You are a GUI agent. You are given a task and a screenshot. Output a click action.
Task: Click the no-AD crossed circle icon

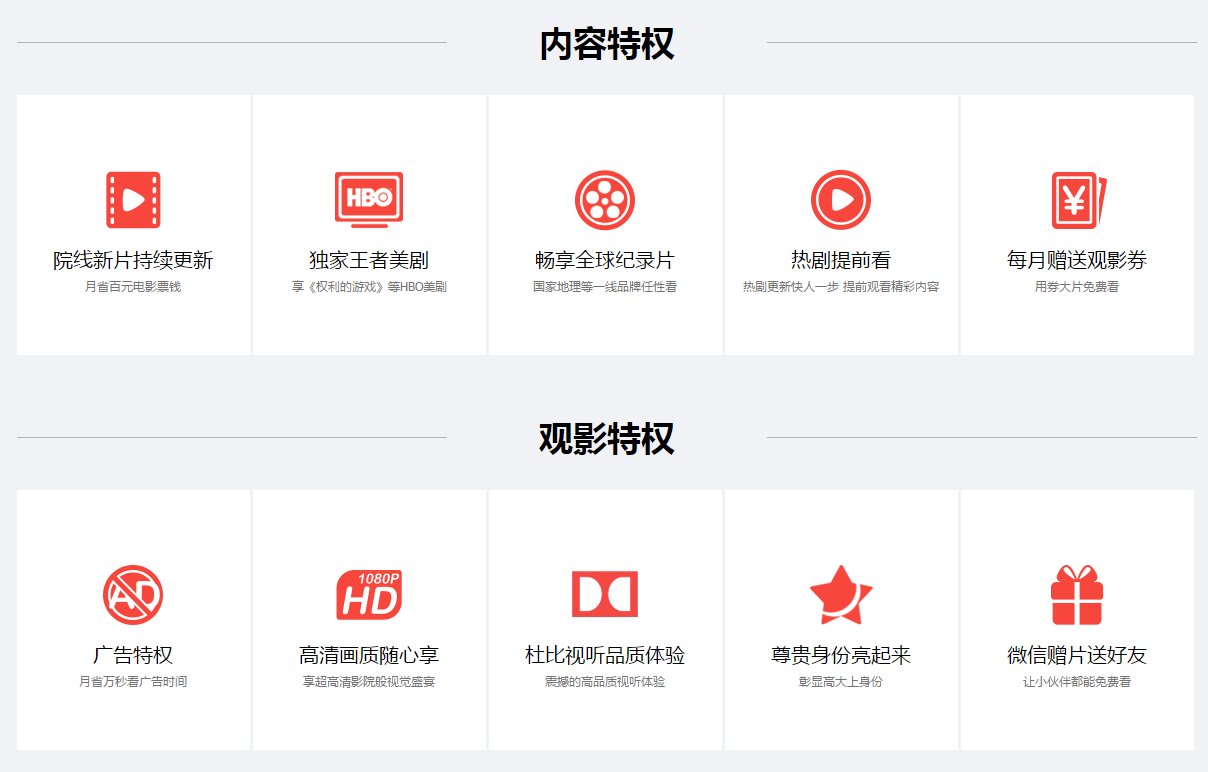(133, 595)
